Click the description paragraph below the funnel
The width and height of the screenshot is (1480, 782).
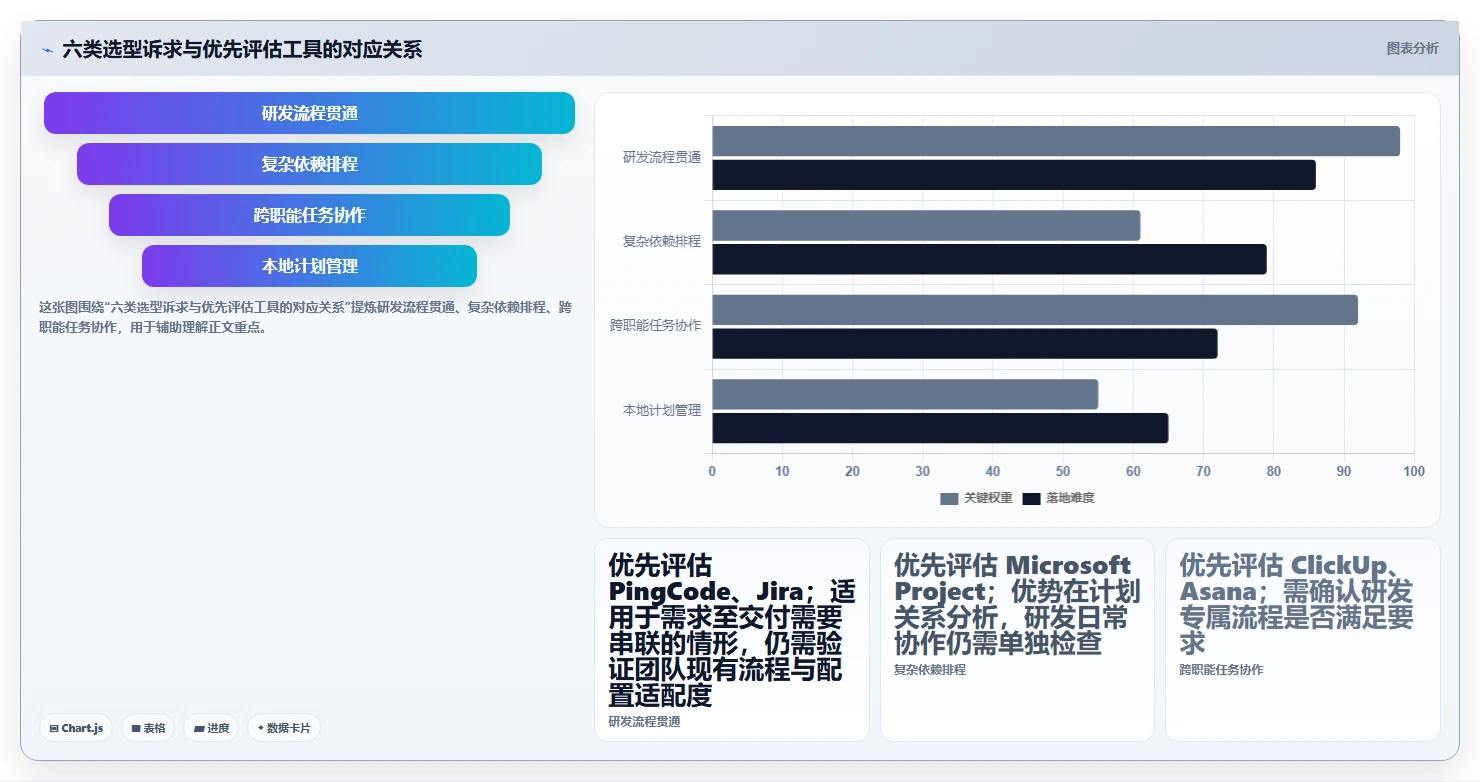point(306,317)
